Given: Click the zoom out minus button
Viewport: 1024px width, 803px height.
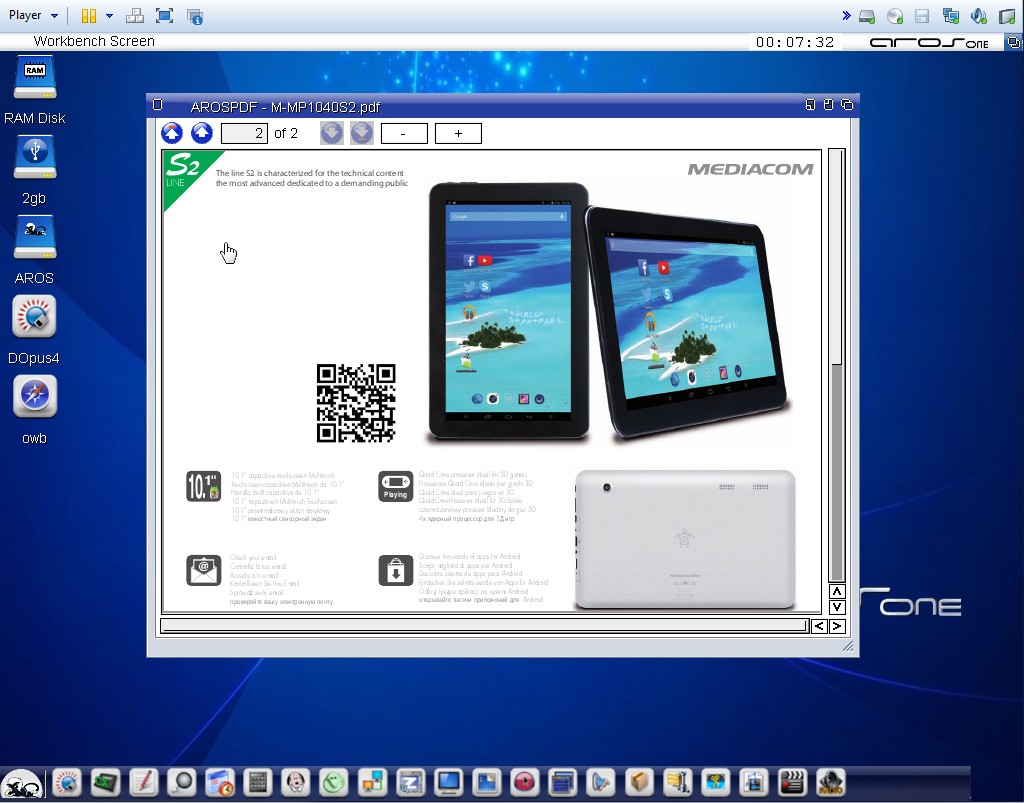Looking at the screenshot, I should [404, 133].
